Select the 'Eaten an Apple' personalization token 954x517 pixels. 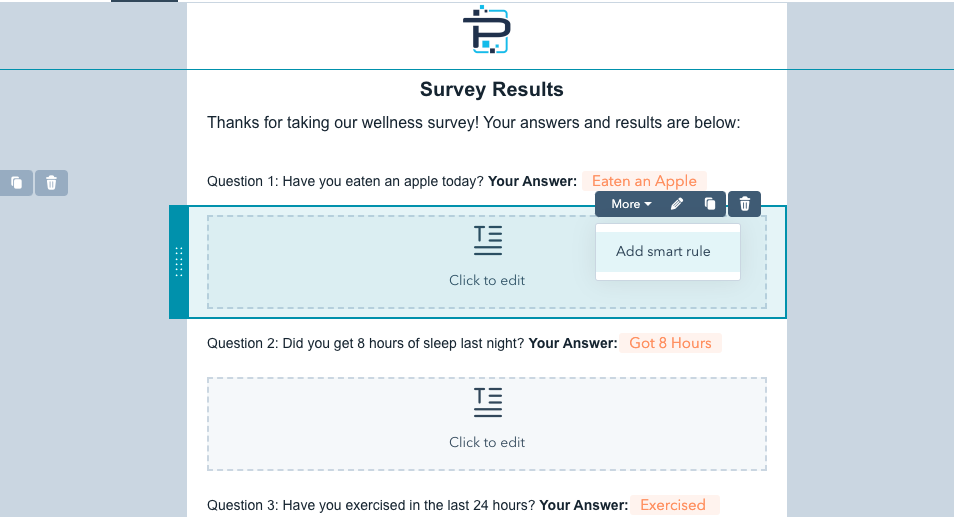(644, 181)
